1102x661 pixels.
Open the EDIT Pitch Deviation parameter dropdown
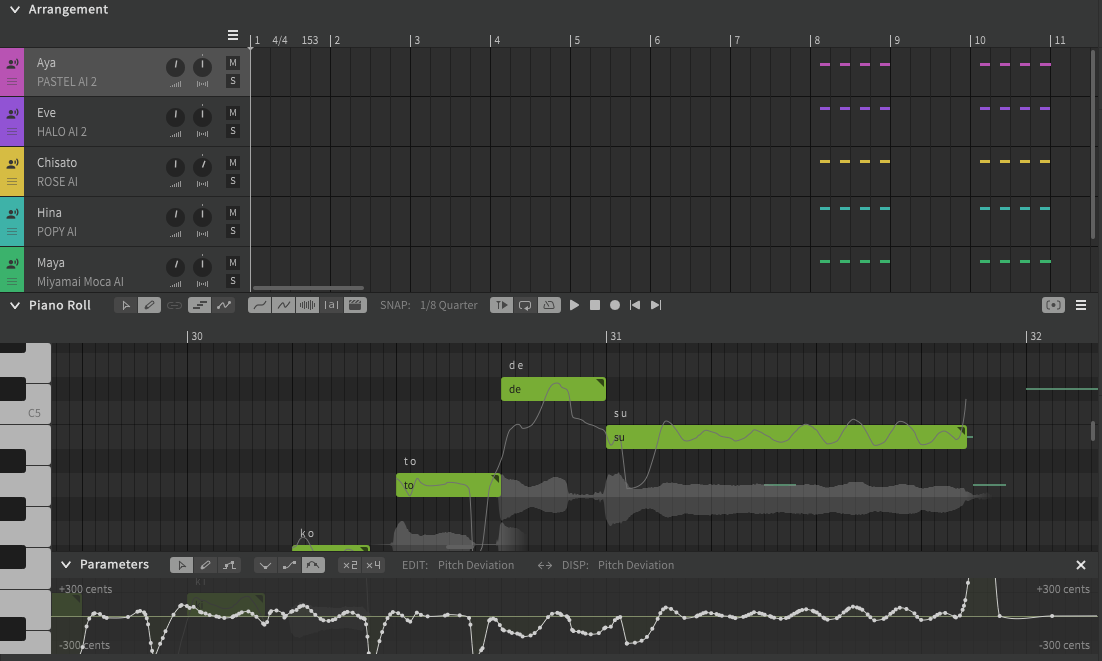click(476, 565)
